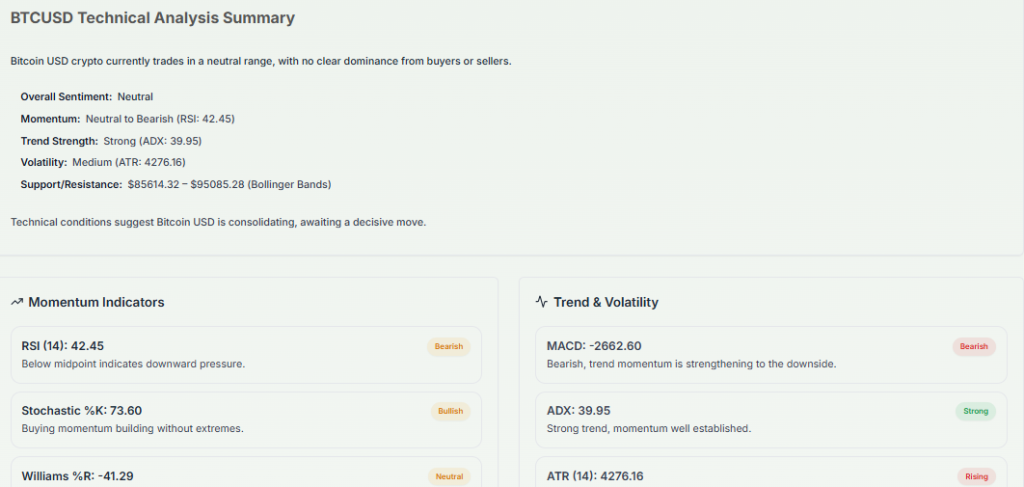Select the ADX: 39.95 card title

[x=581, y=410]
